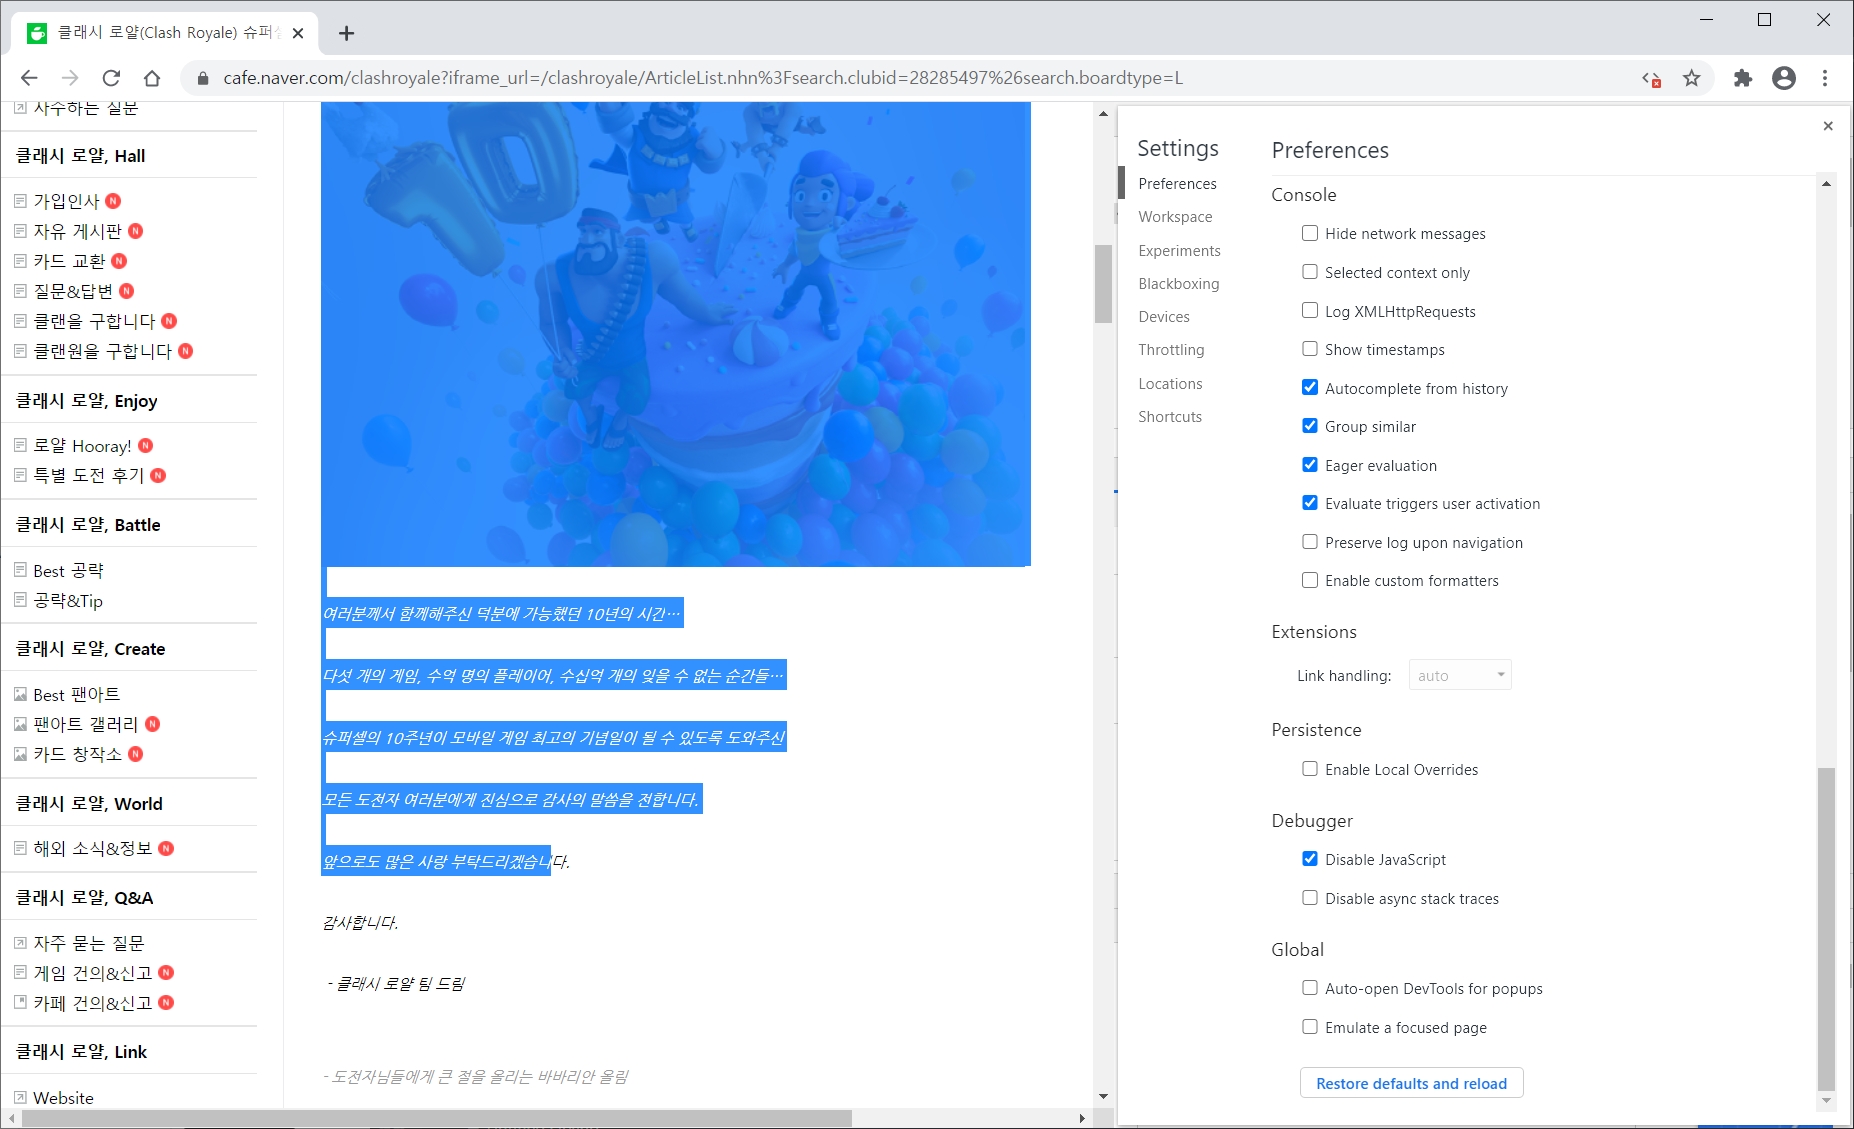Open the Throttling settings tab
This screenshot has height=1129, width=1854.
click(x=1171, y=350)
